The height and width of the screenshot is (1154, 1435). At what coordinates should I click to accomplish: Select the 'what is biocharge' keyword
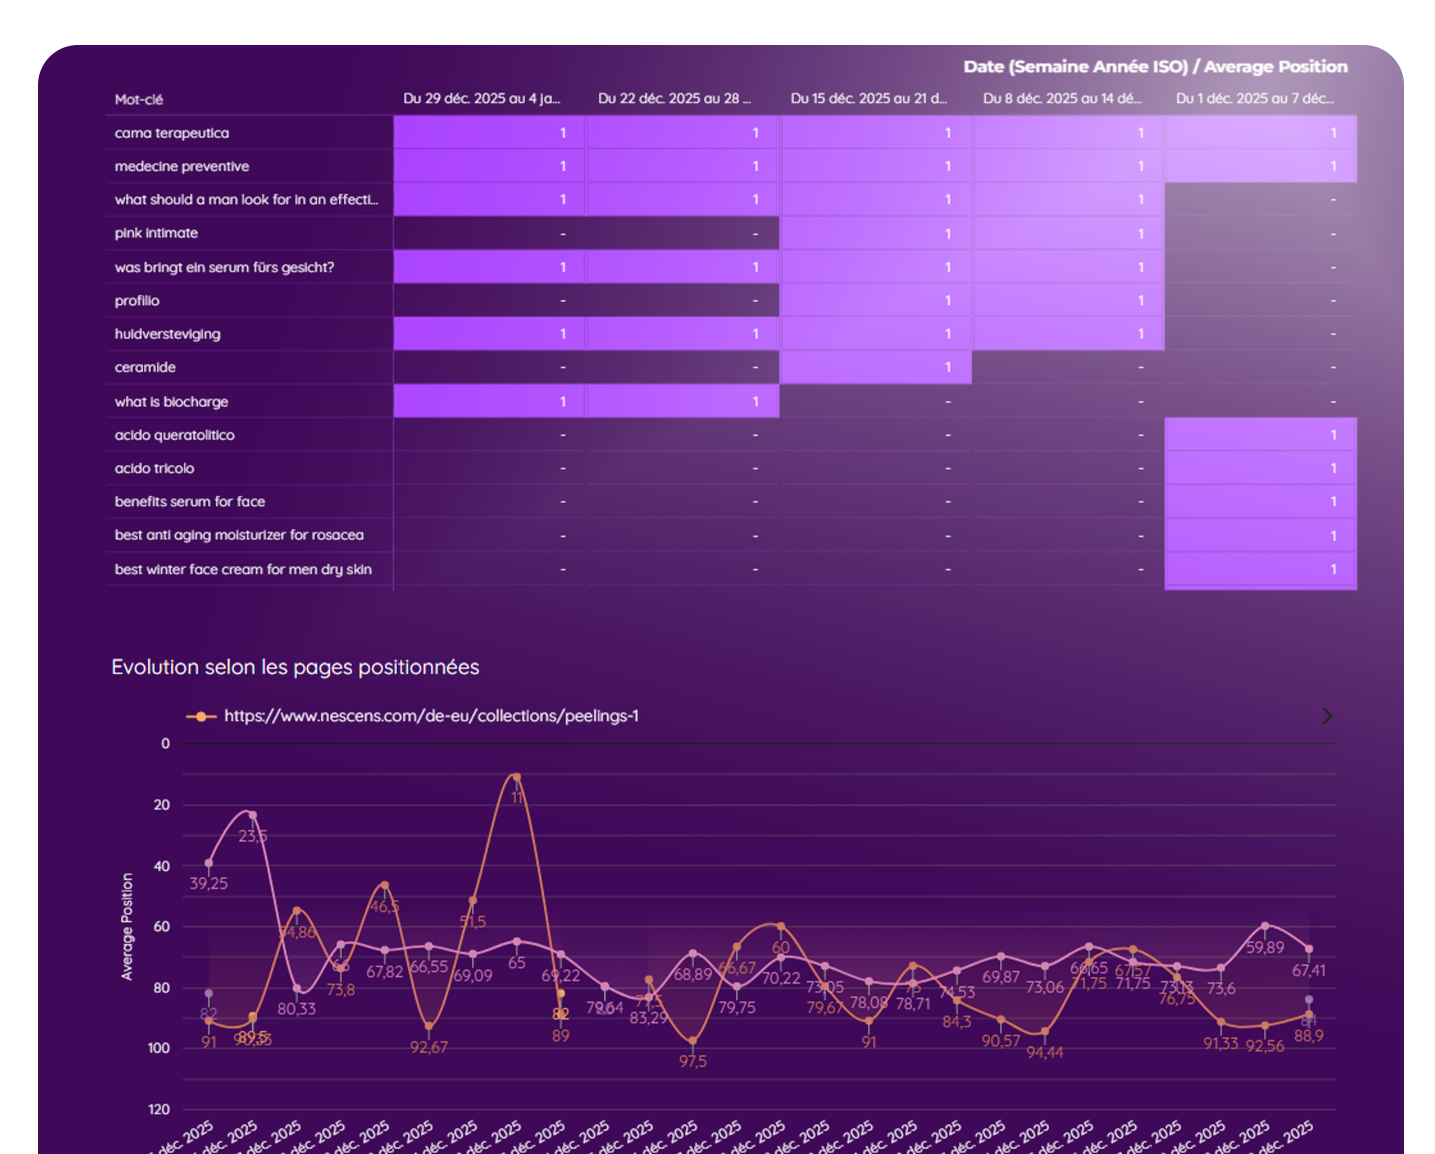point(171,401)
